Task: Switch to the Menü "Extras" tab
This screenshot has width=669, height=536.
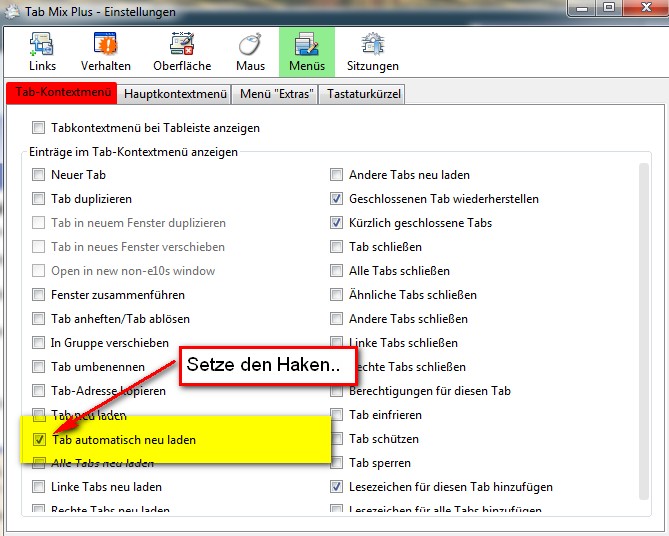Action: click(276, 94)
